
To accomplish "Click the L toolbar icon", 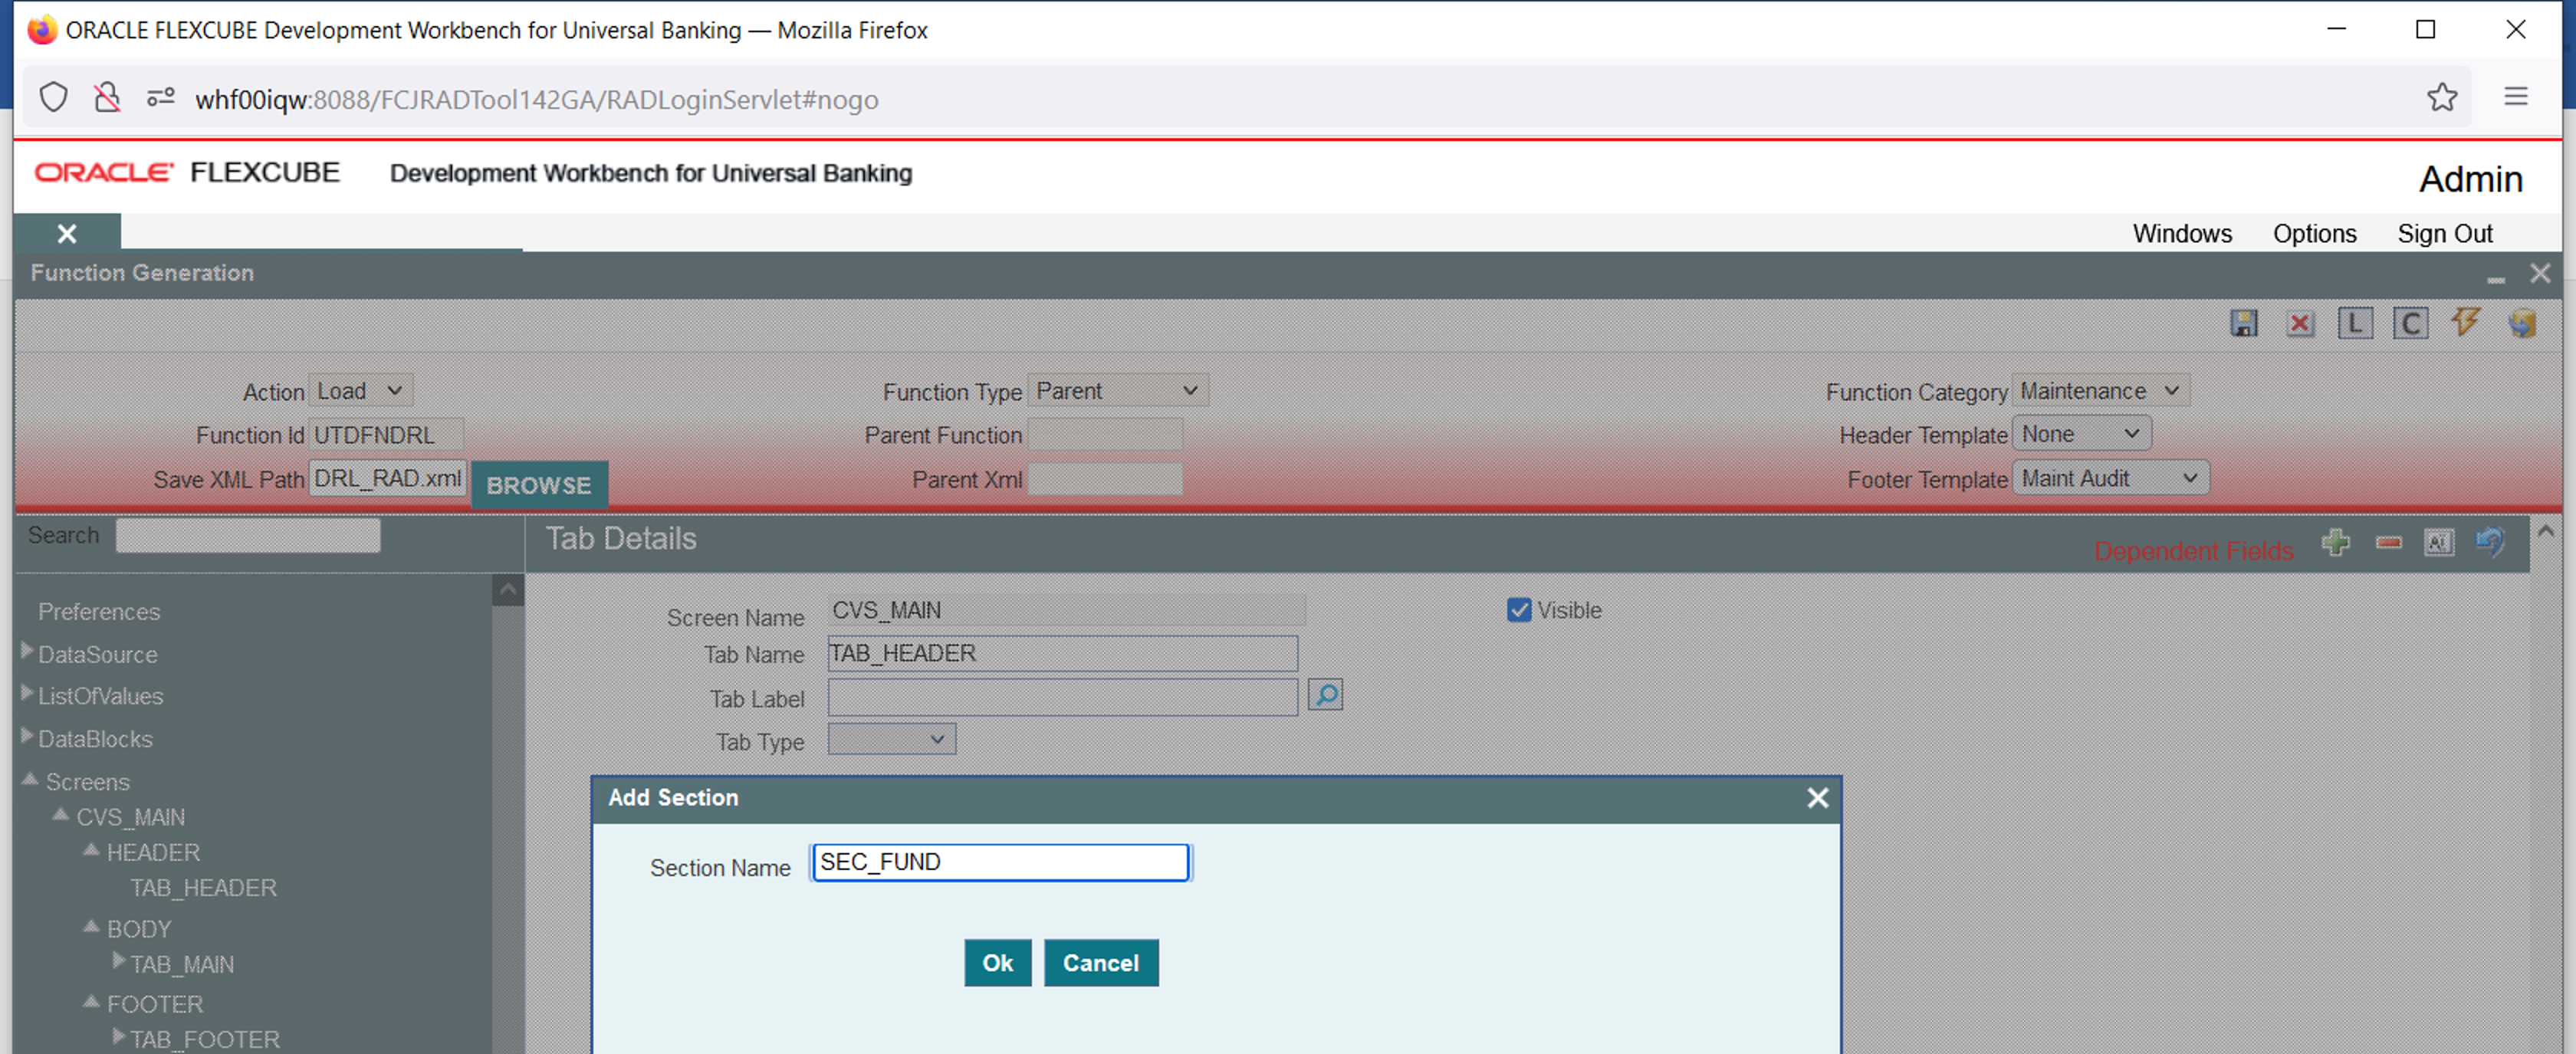I will click(2354, 323).
